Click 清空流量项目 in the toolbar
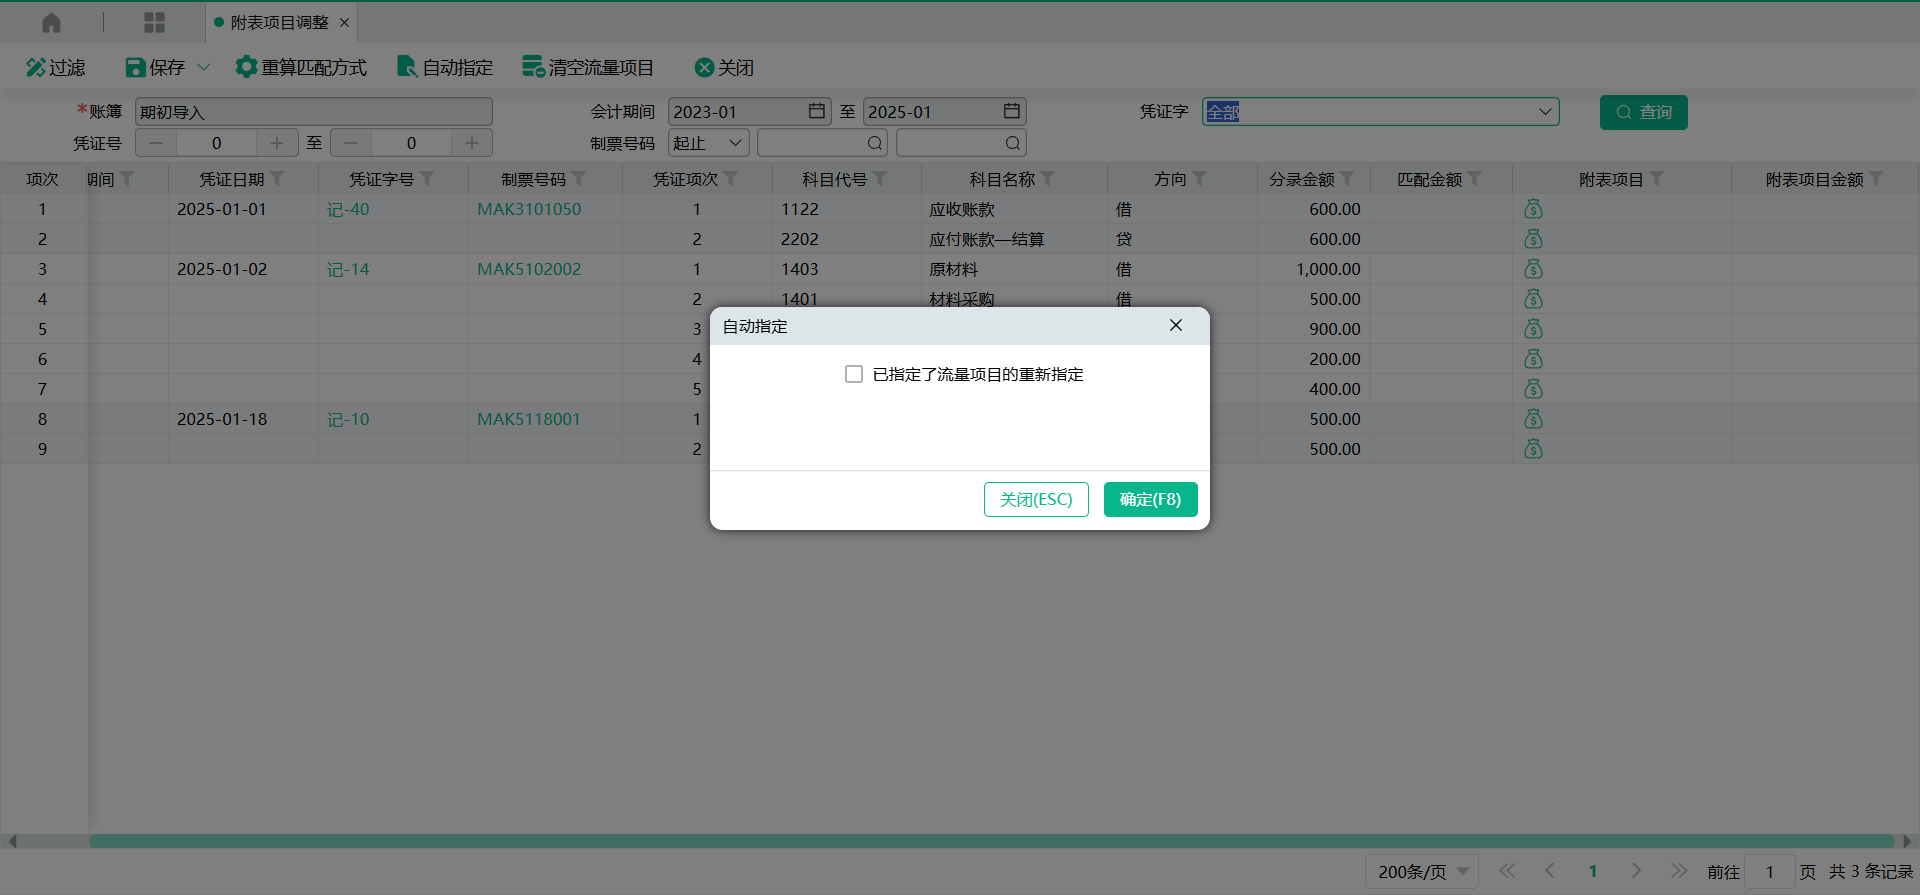Screen dimensions: 1920x895 [x=588, y=67]
